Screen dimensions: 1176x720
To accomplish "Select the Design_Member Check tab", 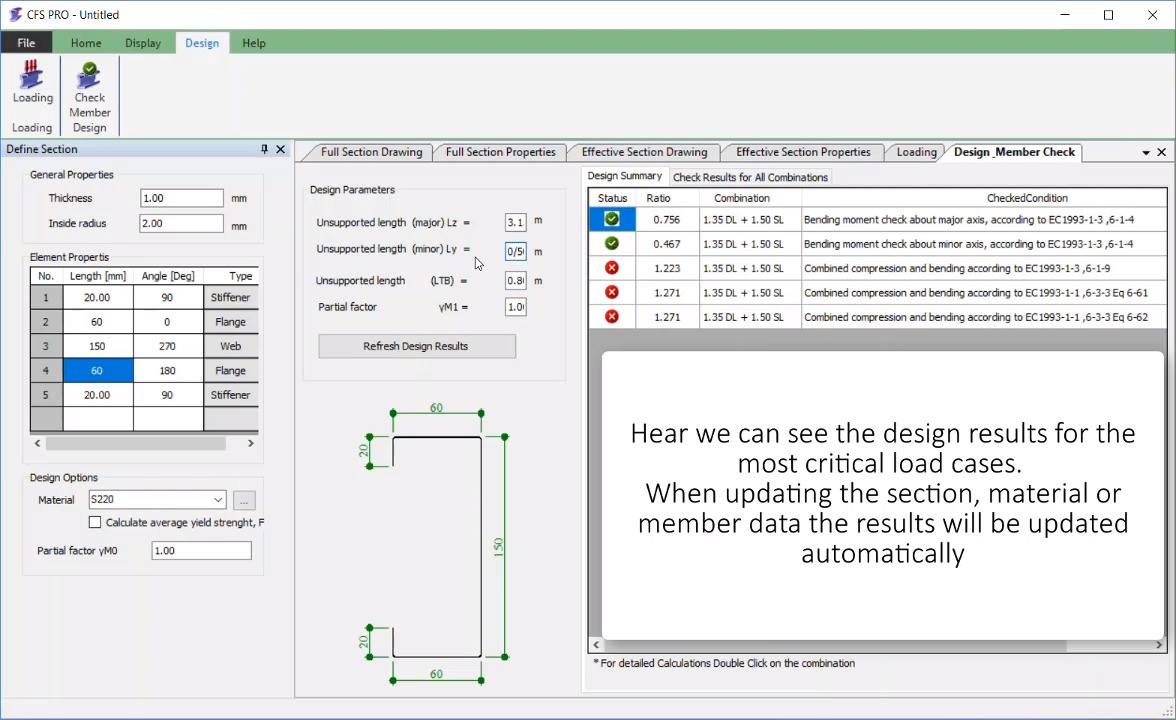I will [x=1014, y=152].
